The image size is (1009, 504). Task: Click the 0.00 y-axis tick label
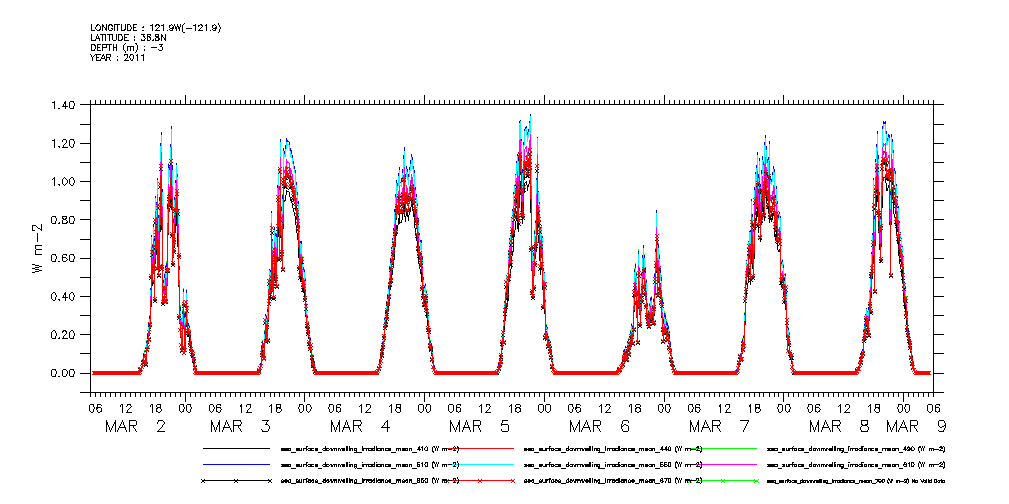click(x=63, y=373)
